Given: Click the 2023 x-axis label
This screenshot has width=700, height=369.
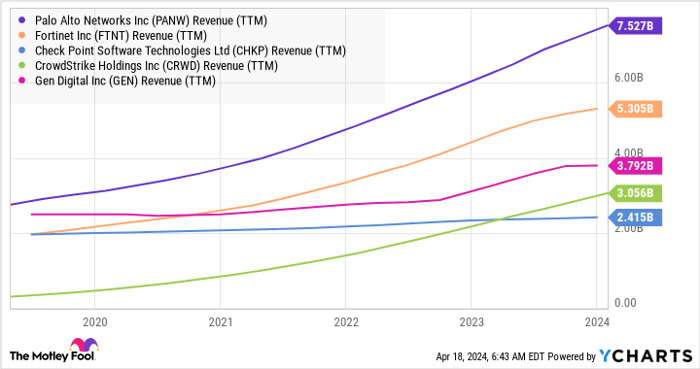Looking at the screenshot, I should [471, 322].
